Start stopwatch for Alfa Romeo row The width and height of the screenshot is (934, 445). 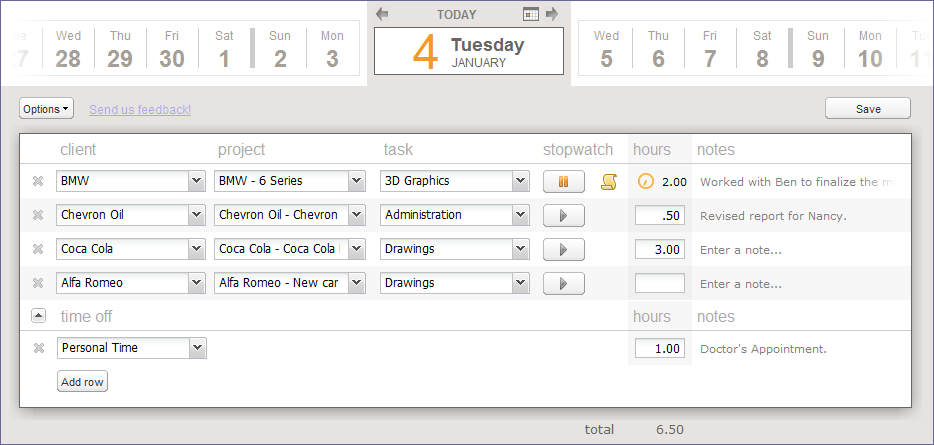[x=563, y=284]
